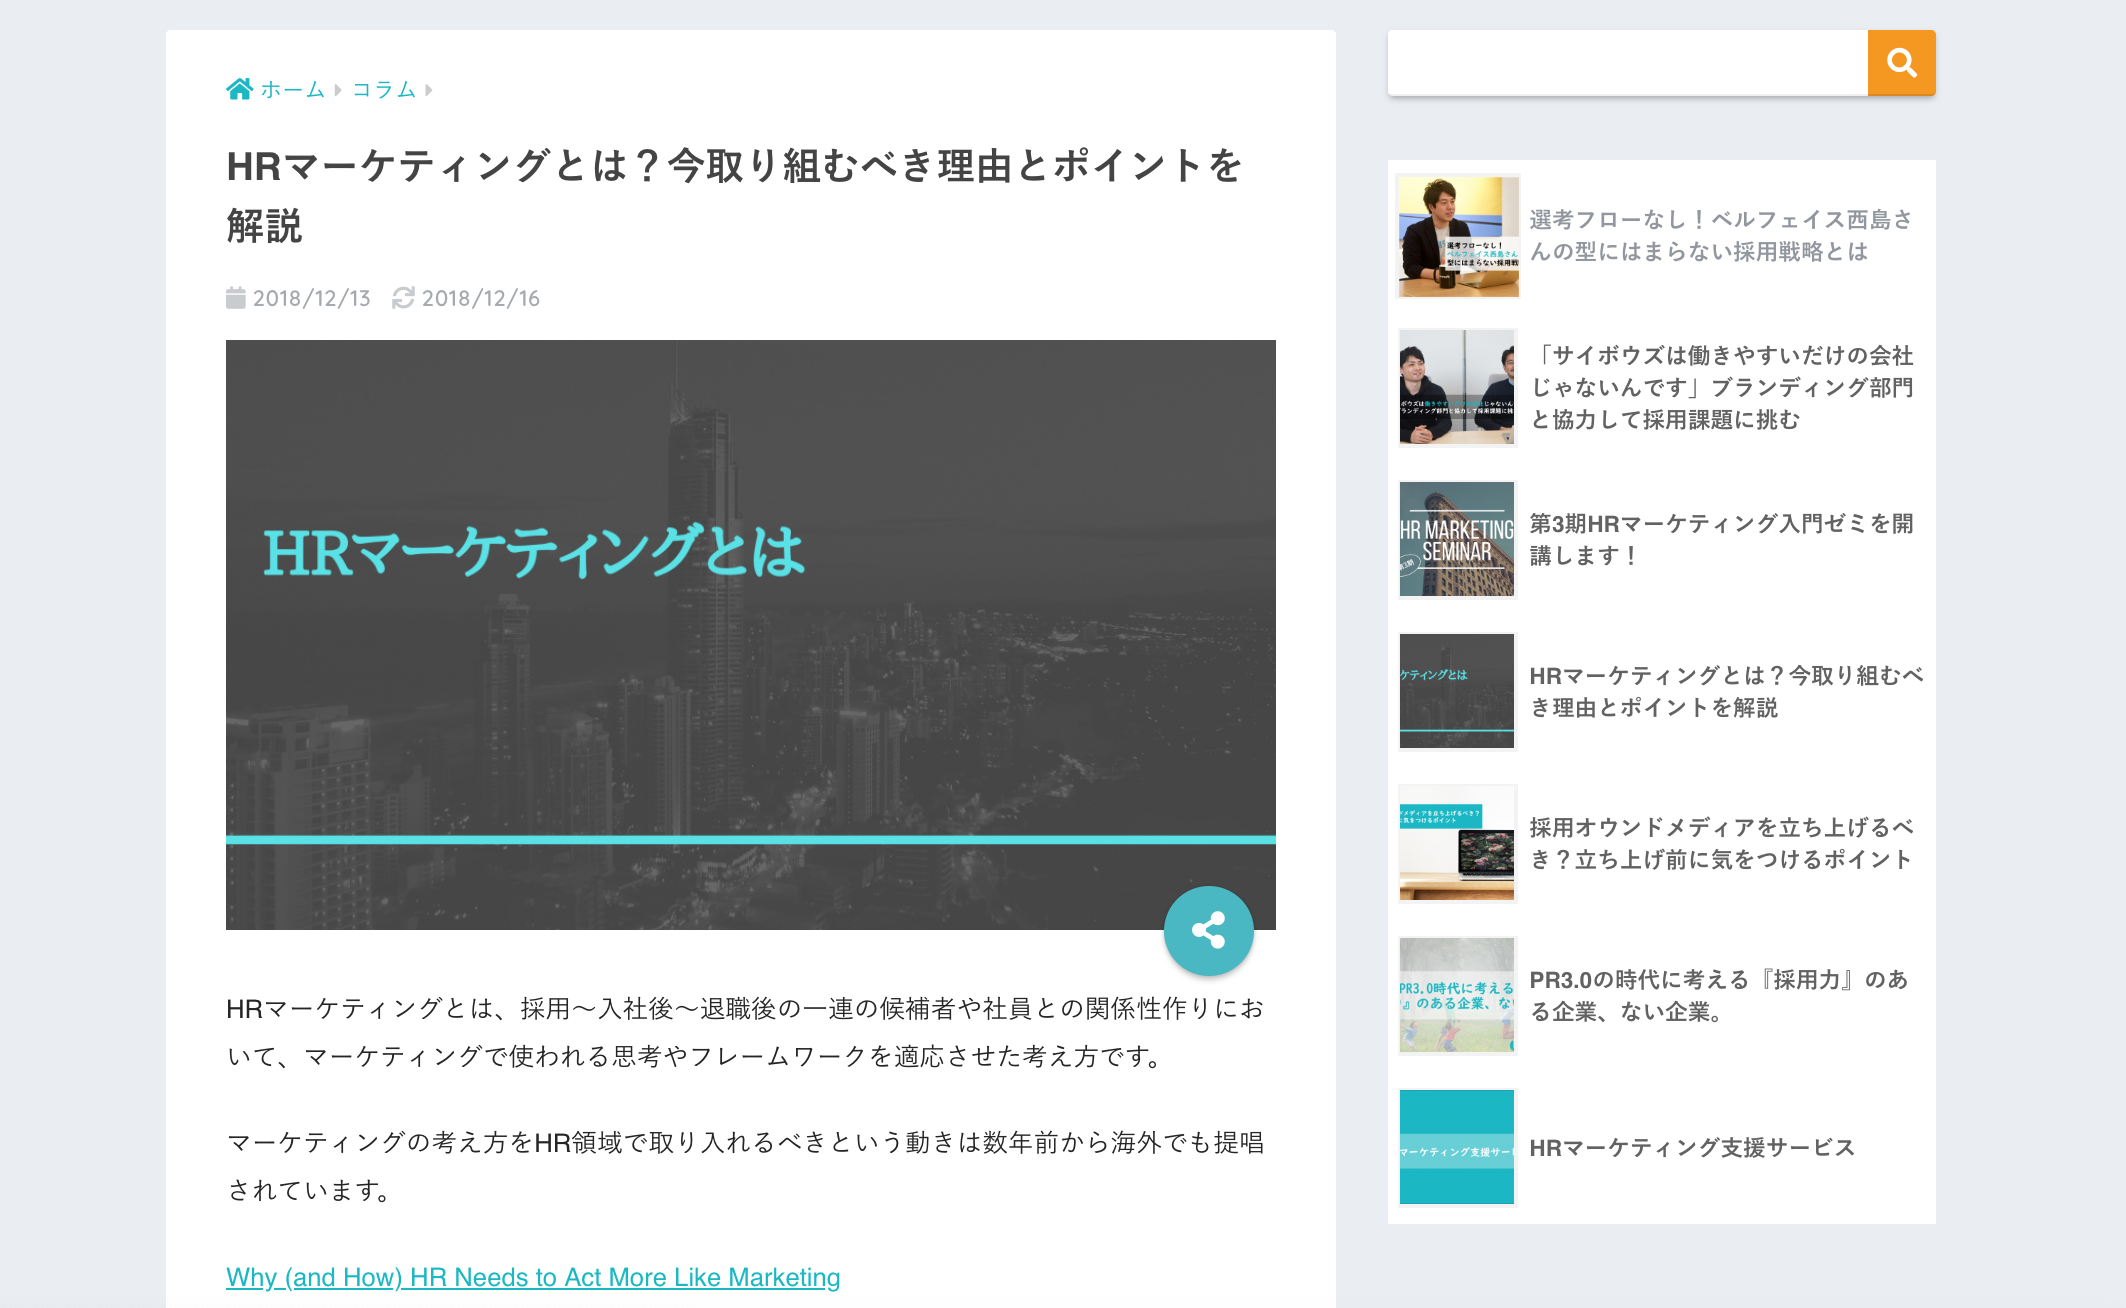Click PR3.0の時代 article thumbnail
Screen dimensions: 2126x1308
tap(1457, 995)
